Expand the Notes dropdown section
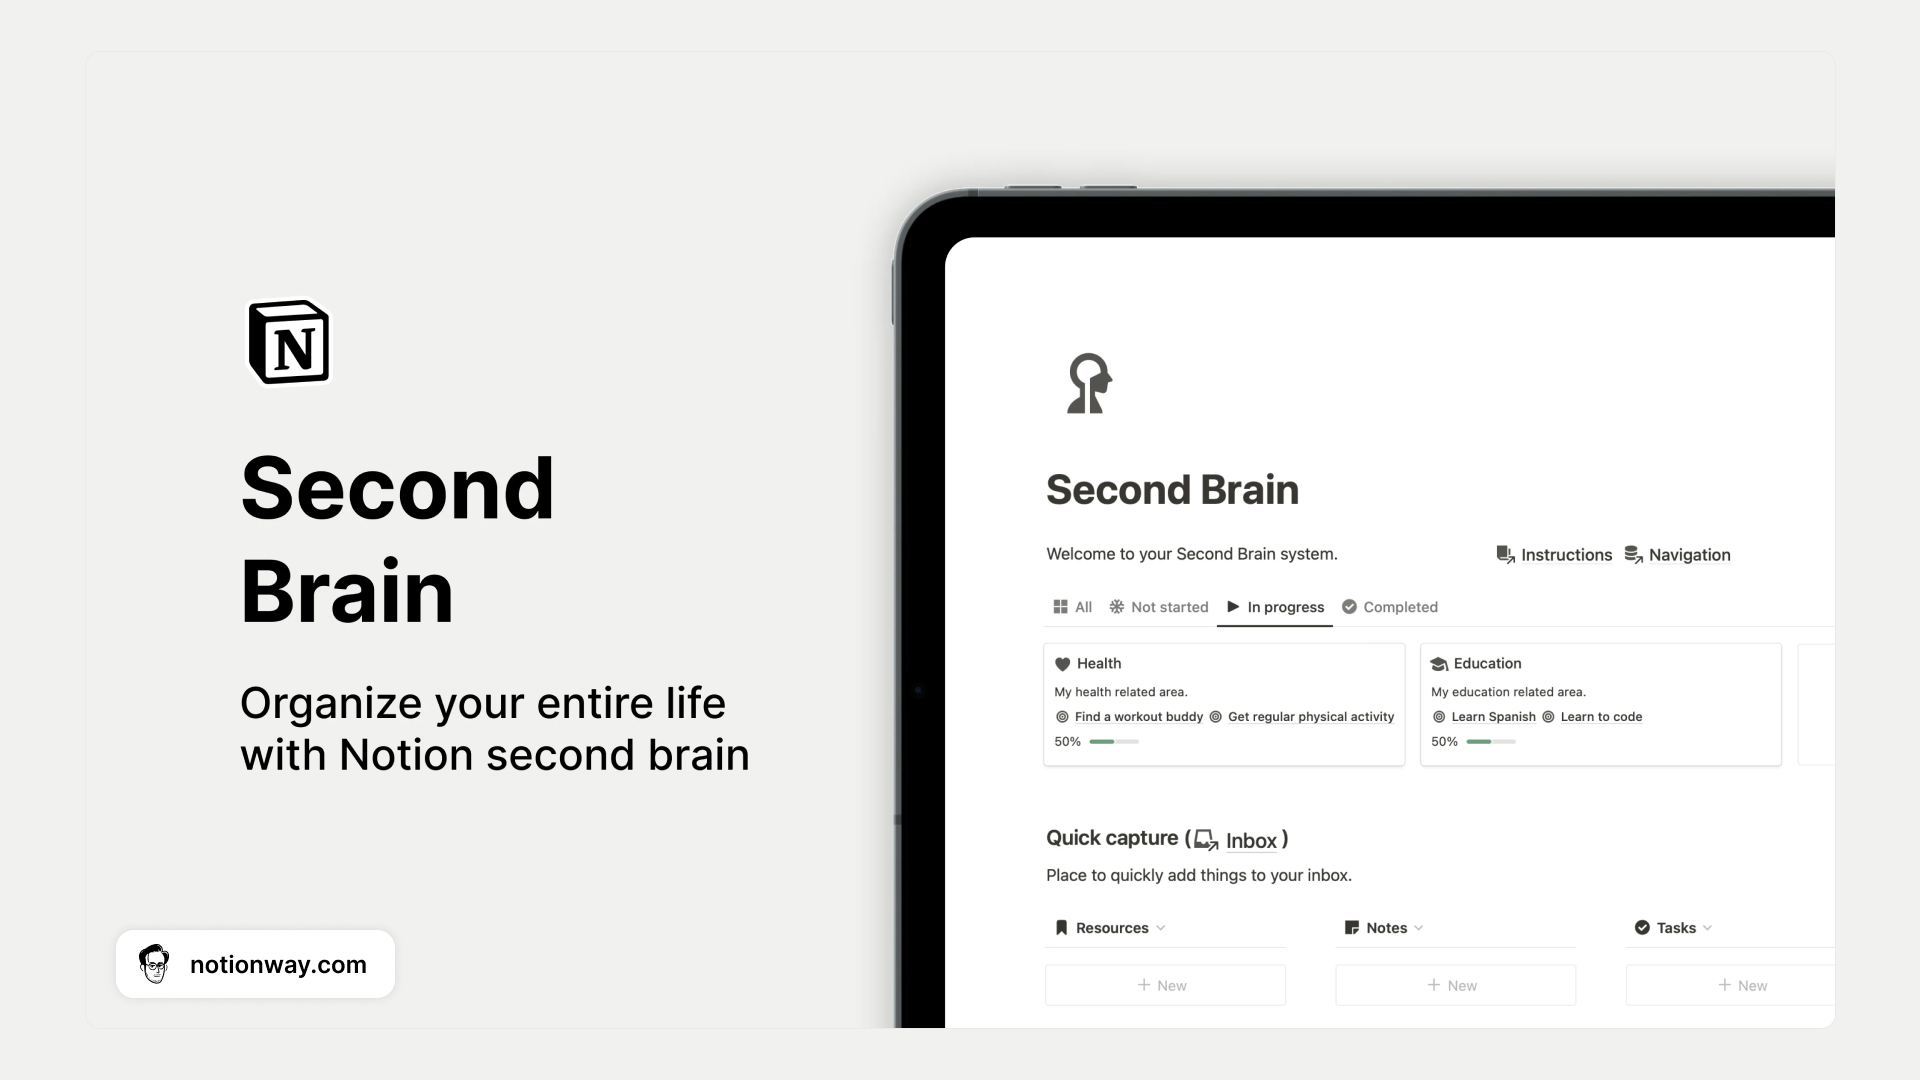 point(1419,927)
